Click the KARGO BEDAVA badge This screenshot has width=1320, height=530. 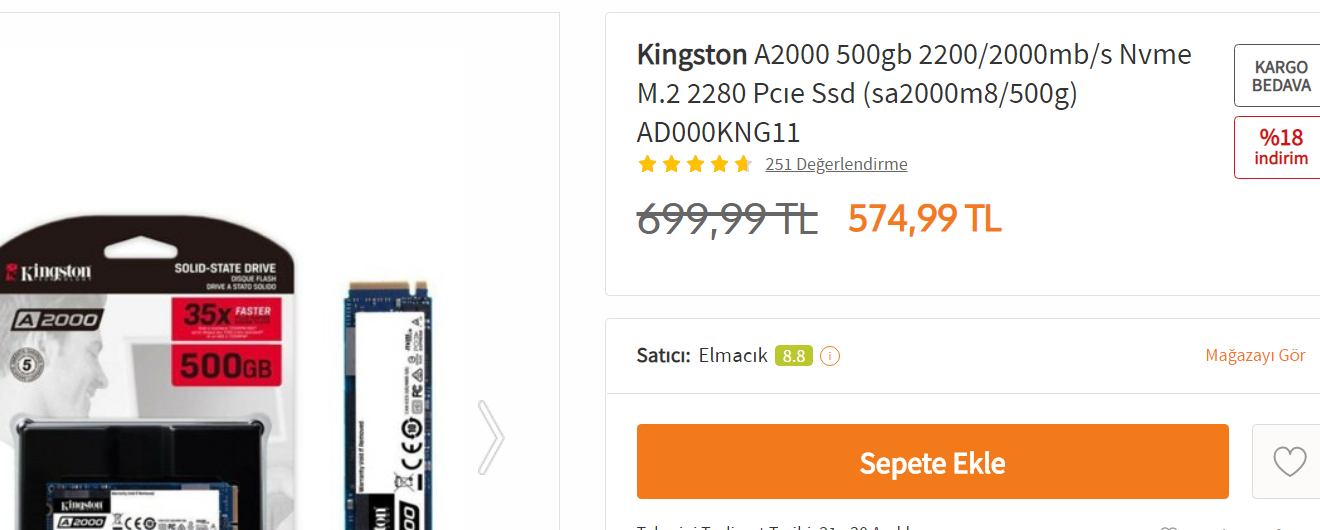pyautogui.click(x=1281, y=76)
